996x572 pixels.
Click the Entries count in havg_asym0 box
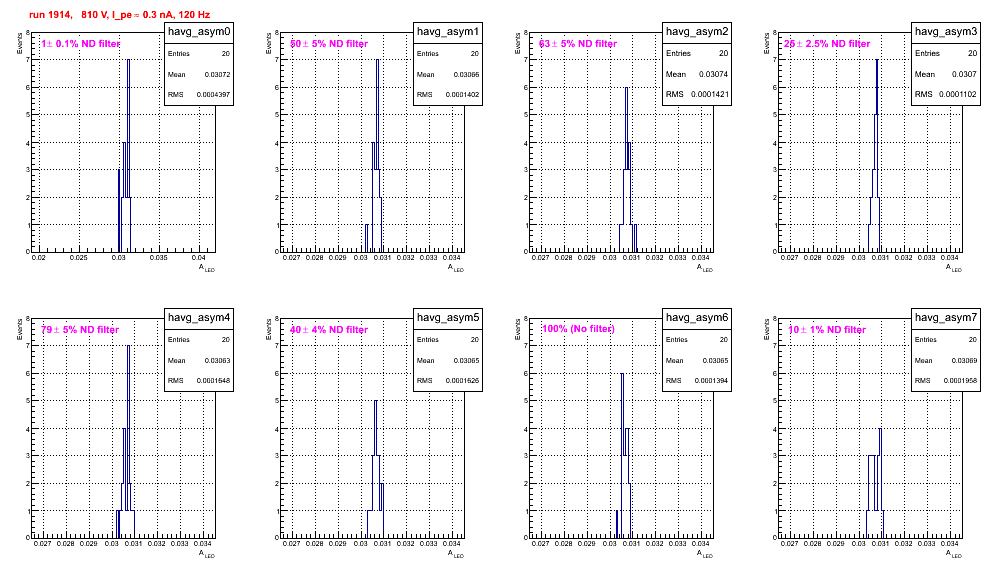[226, 54]
